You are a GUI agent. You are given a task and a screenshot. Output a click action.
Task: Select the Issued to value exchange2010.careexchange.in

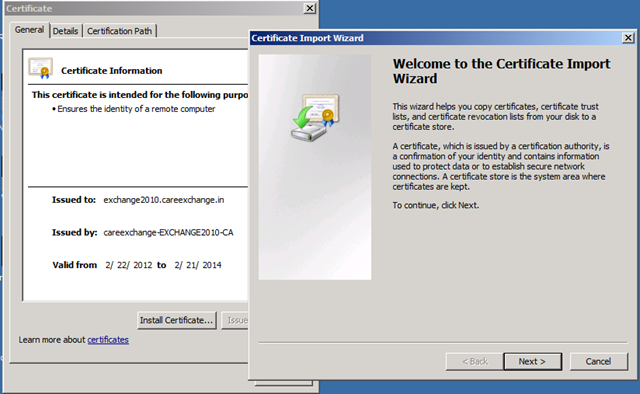click(164, 200)
